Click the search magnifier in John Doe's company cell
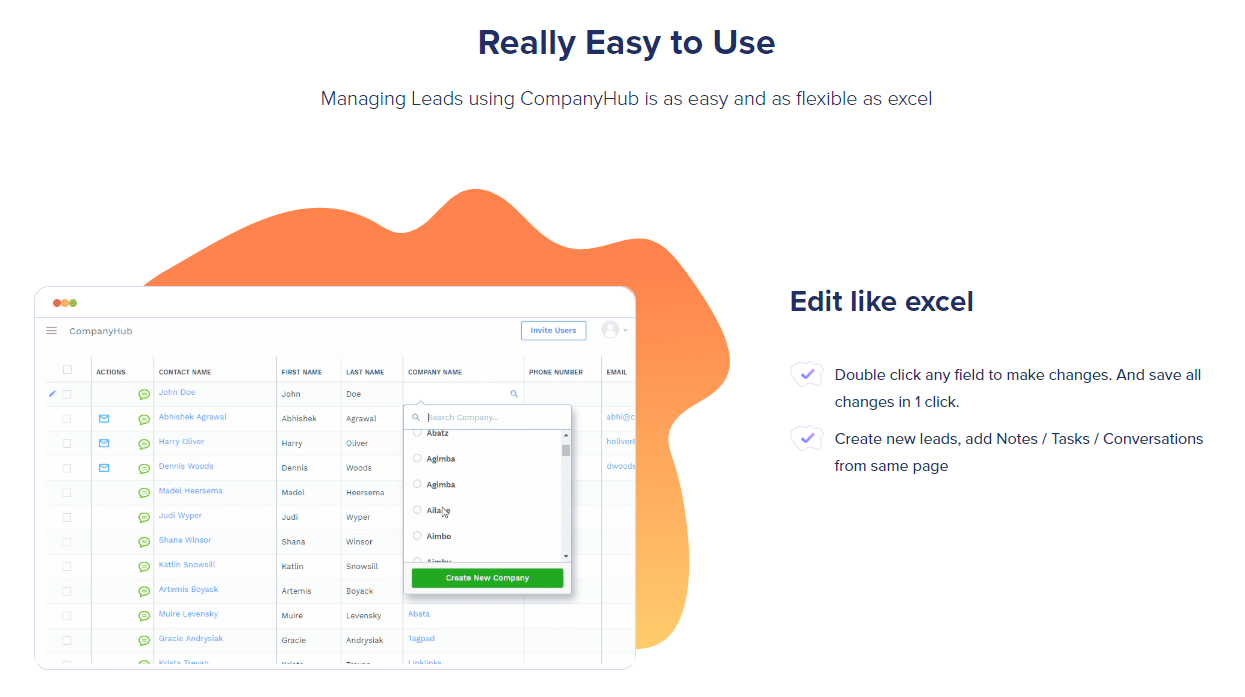 (x=514, y=394)
